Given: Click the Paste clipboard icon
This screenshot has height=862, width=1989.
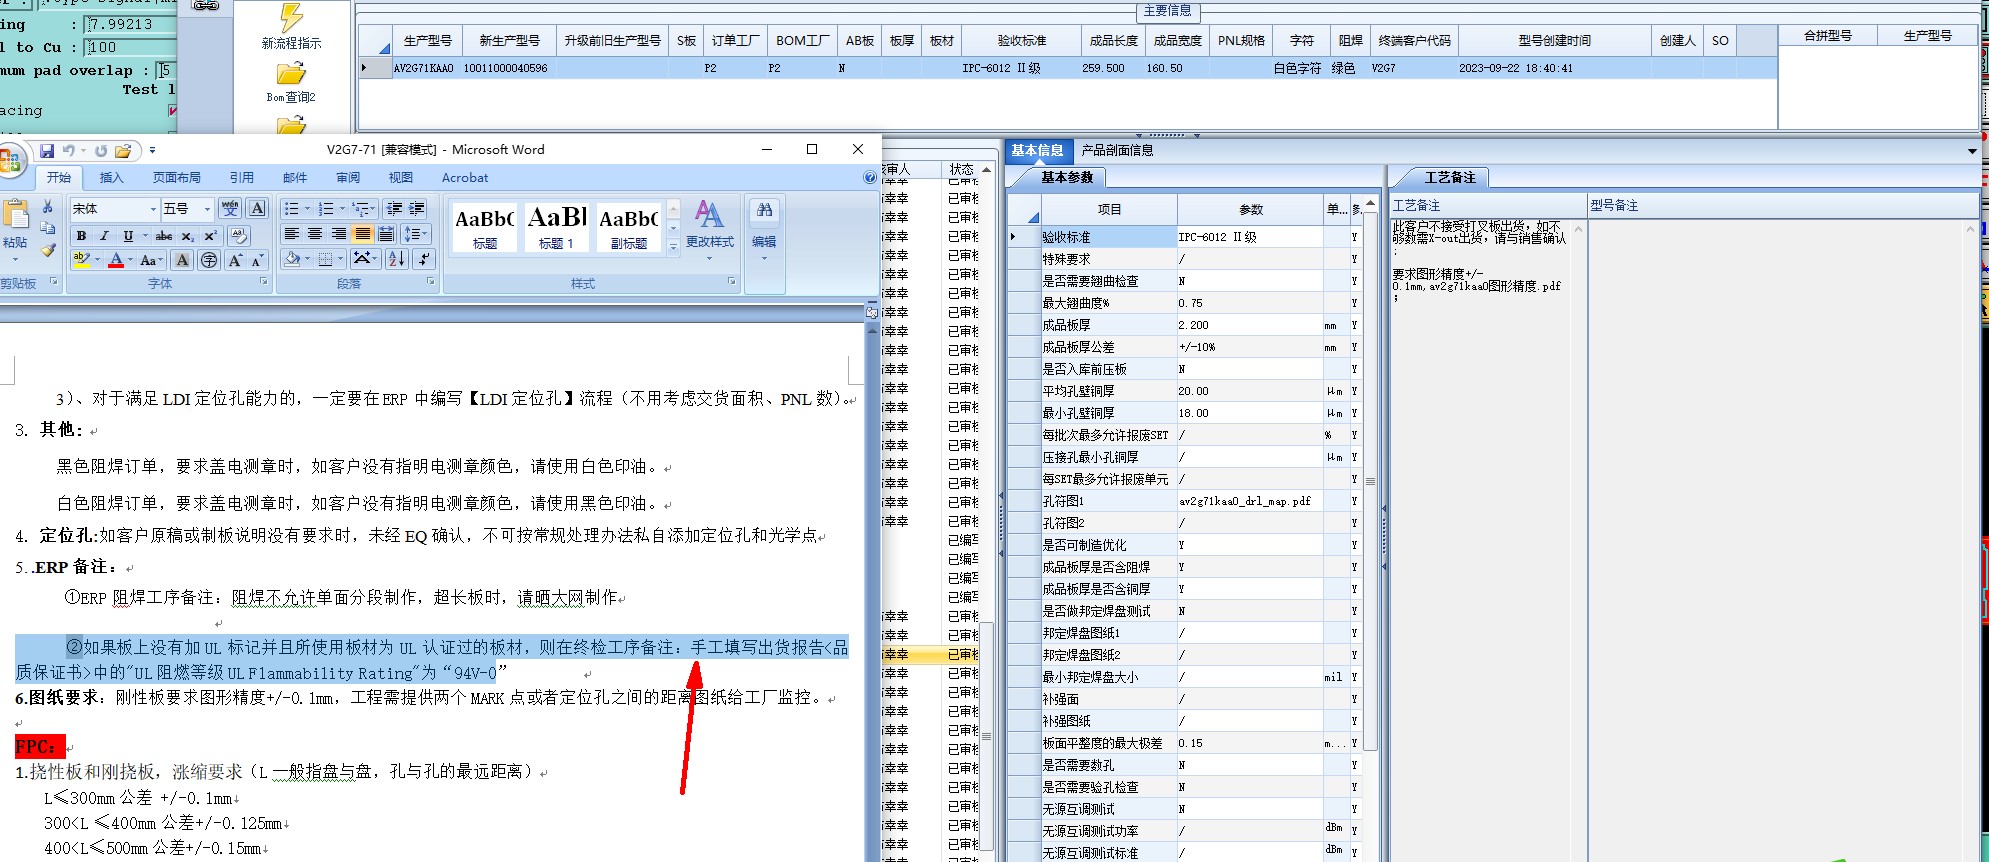Looking at the screenshot, I should (15, 214).
